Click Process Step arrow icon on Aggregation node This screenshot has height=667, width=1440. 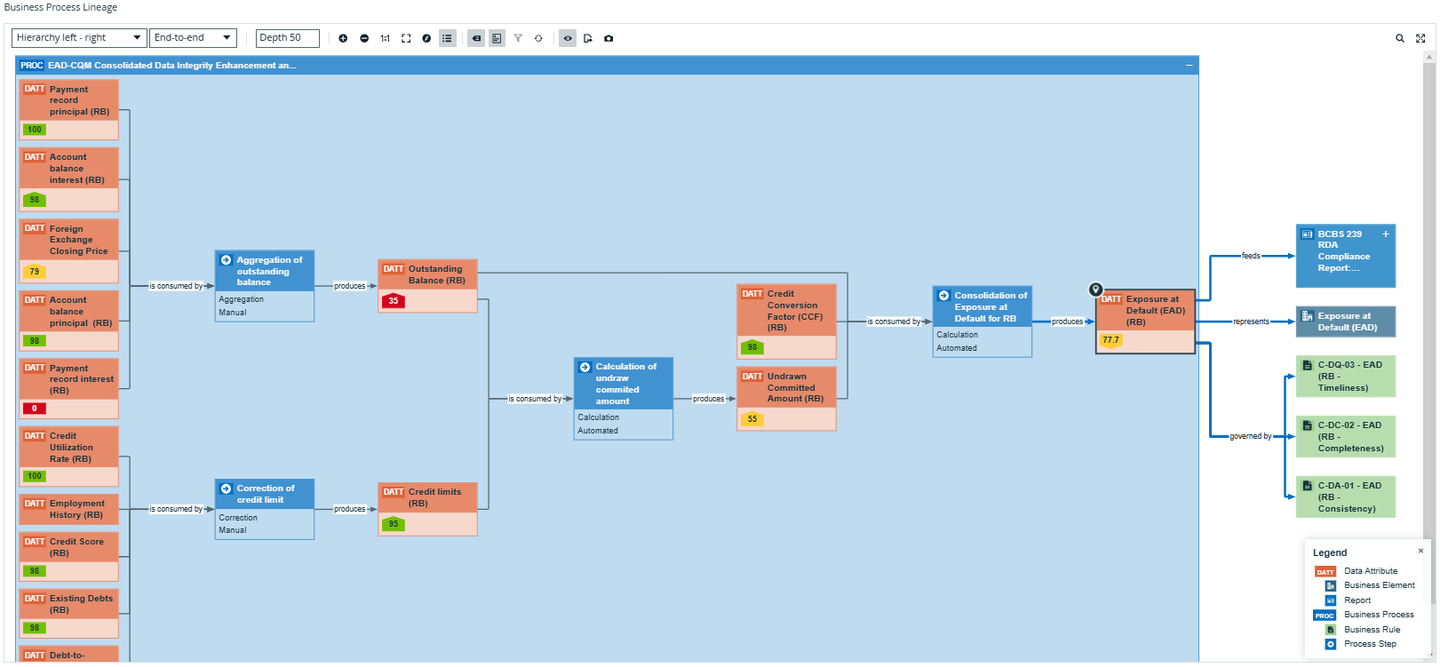225,260
